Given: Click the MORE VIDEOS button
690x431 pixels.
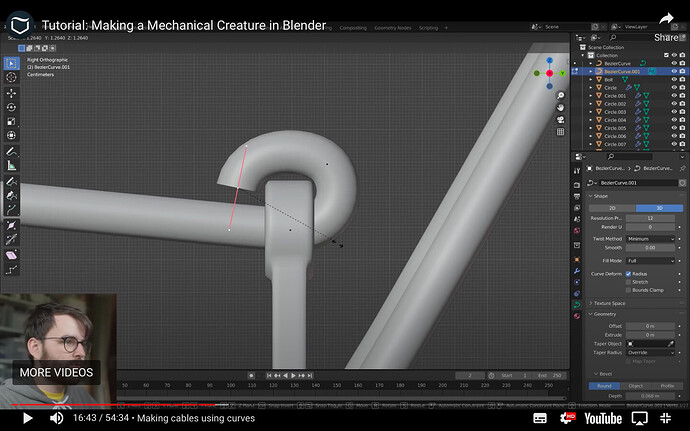Looking at the screenshot, I should (x=56, y=372).
